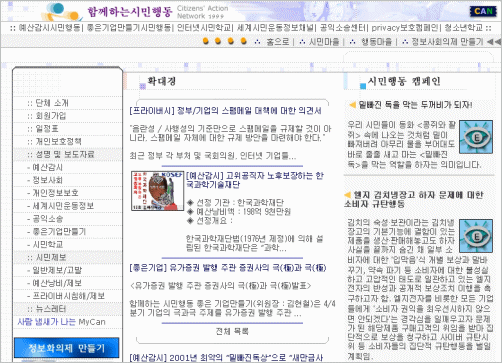Click the <유가증권 발행 주관 증권사> summary line

click(220, 286)
